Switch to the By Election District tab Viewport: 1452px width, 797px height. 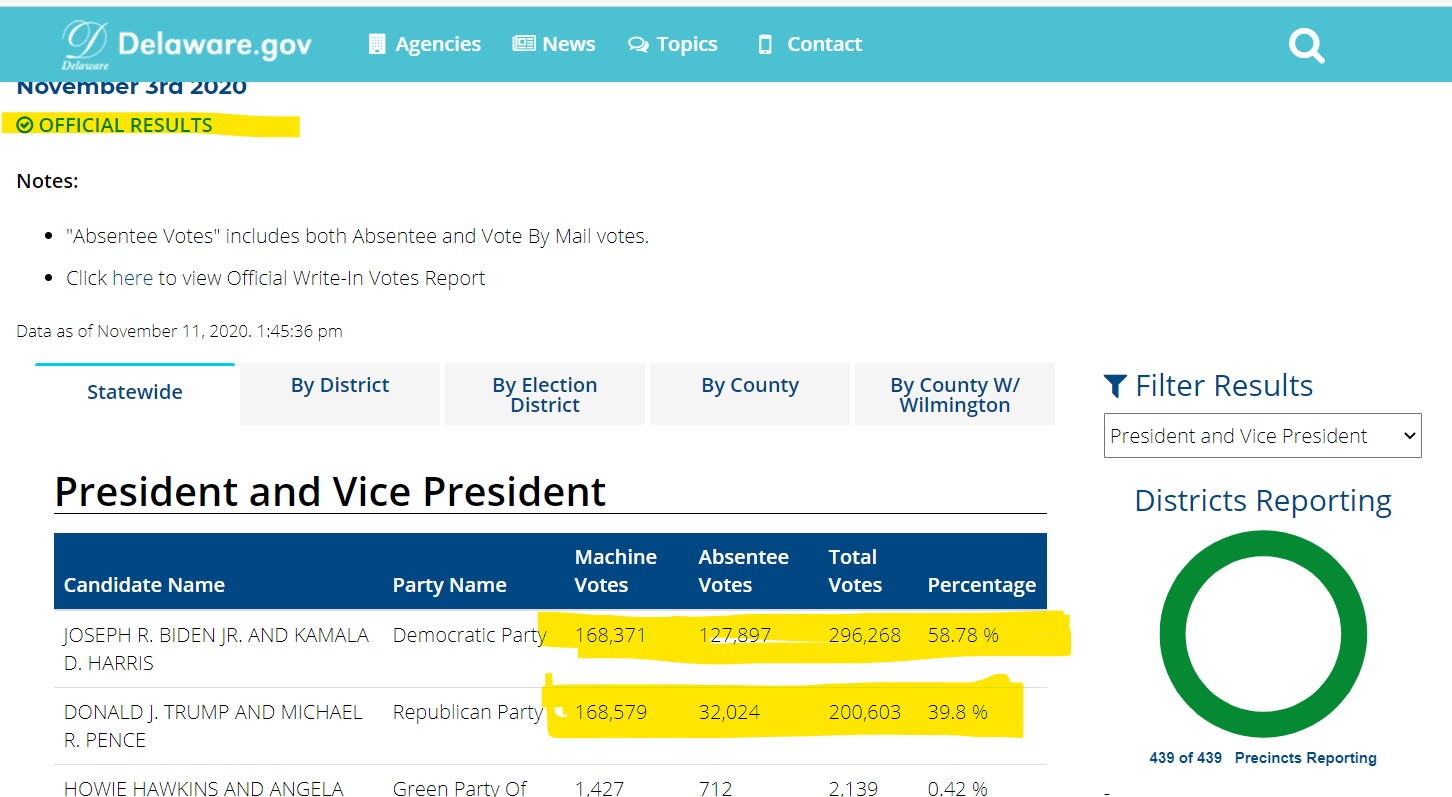coord(545,394)
